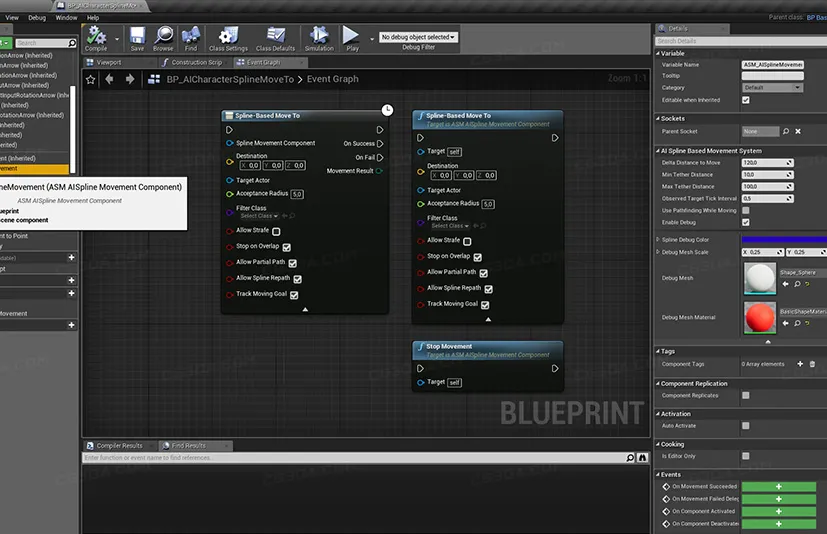827x534 pixels.
Task: Open Filter Class selector on right node
Action: (x=450, y=226)
